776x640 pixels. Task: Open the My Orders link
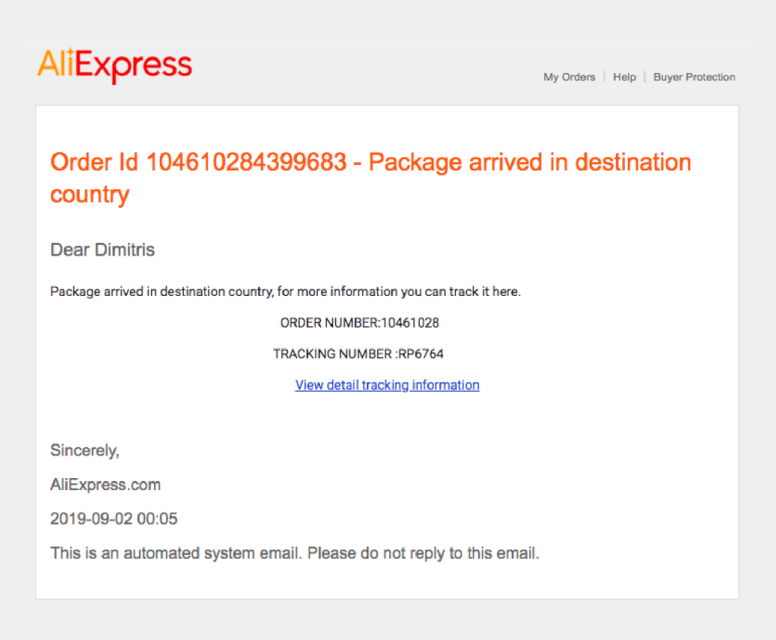[x=569, y=77]
